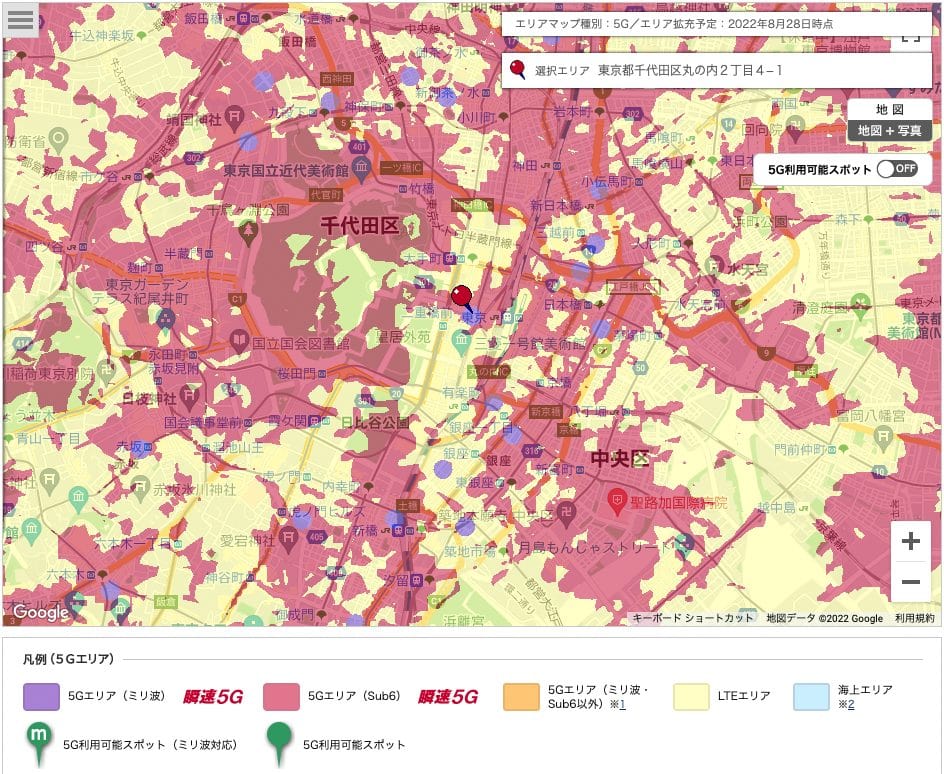
Task: Switch to the 地図 map view
Action: click(x=889, y=109)
